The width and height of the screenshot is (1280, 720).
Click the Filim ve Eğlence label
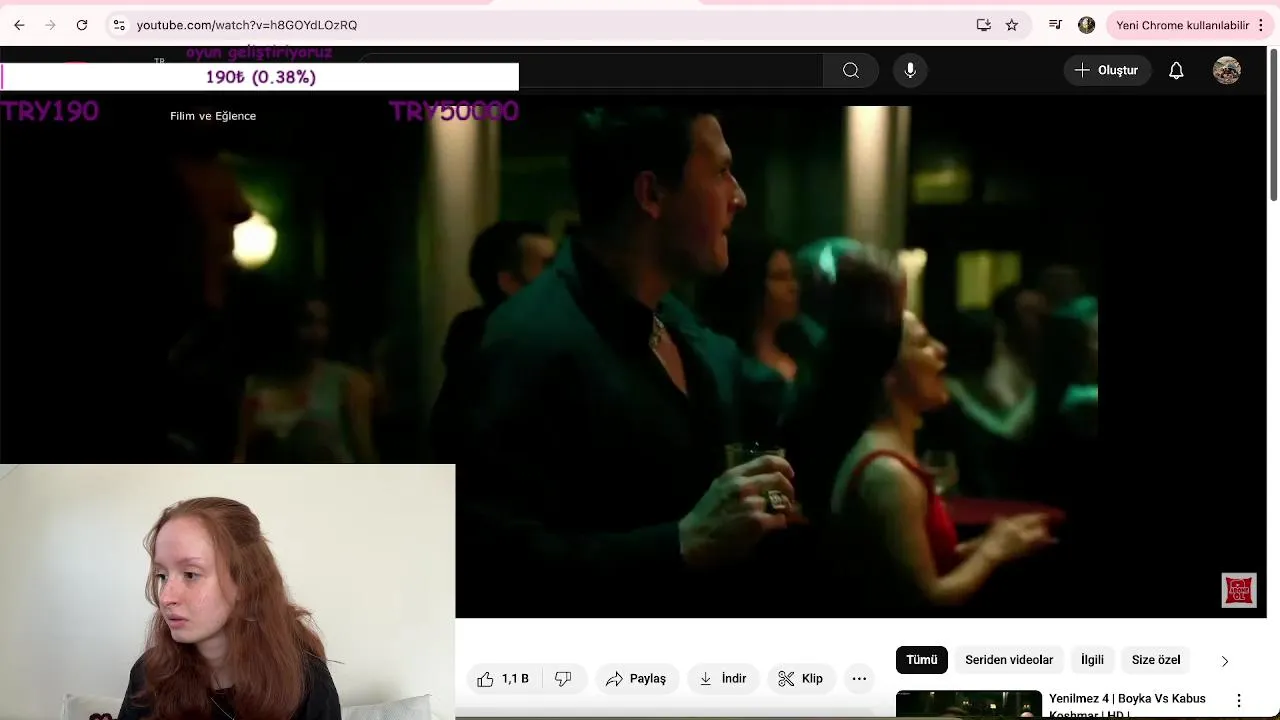point(213,116)
